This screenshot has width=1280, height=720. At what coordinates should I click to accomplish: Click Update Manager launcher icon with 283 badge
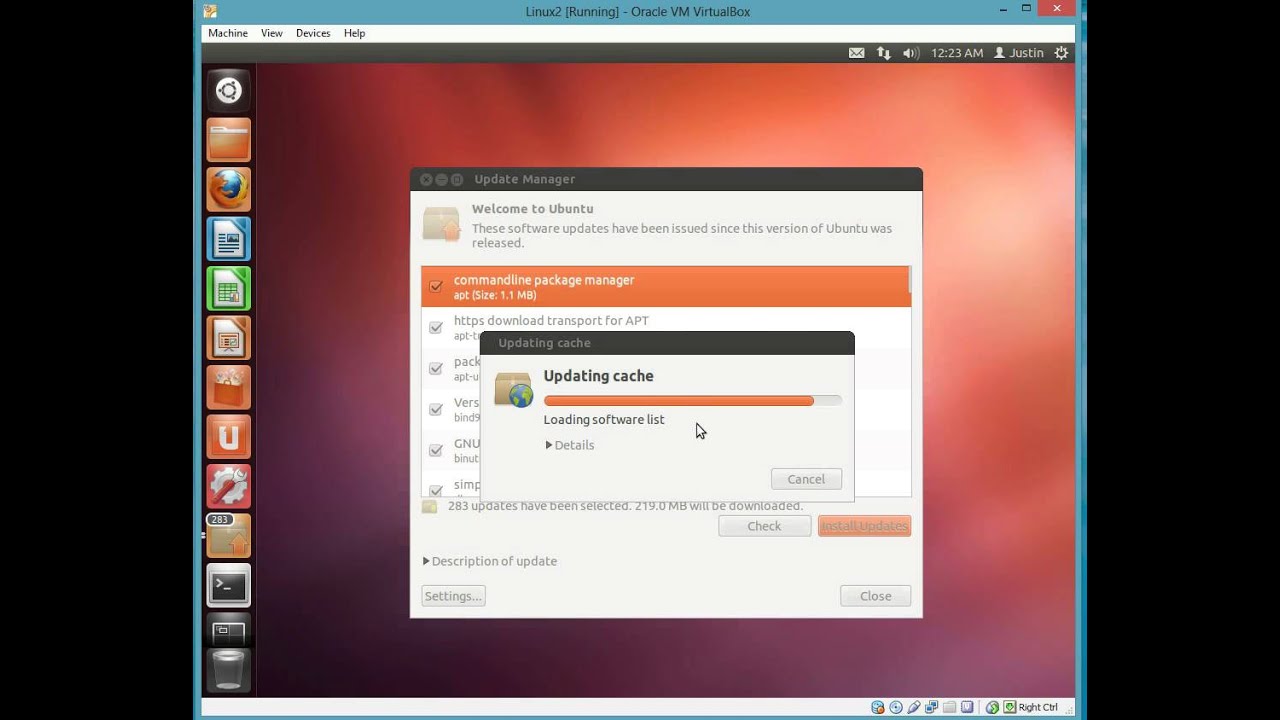click(229, 536)
